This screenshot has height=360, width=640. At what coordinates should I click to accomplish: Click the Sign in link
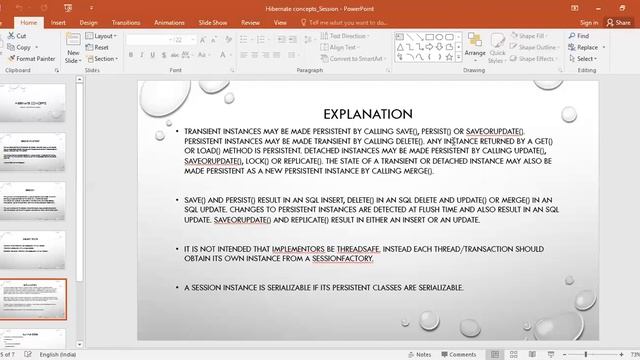[x=589, y=23]
